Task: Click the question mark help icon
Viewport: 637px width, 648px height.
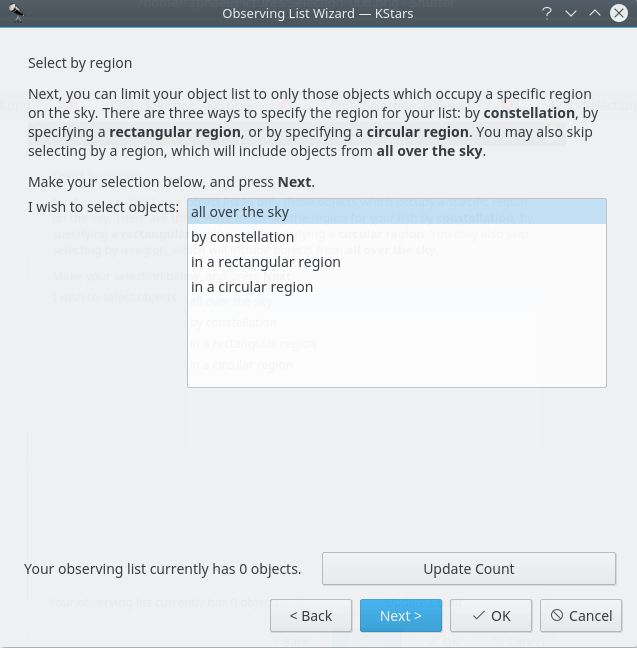Action: tap(547, 14)
